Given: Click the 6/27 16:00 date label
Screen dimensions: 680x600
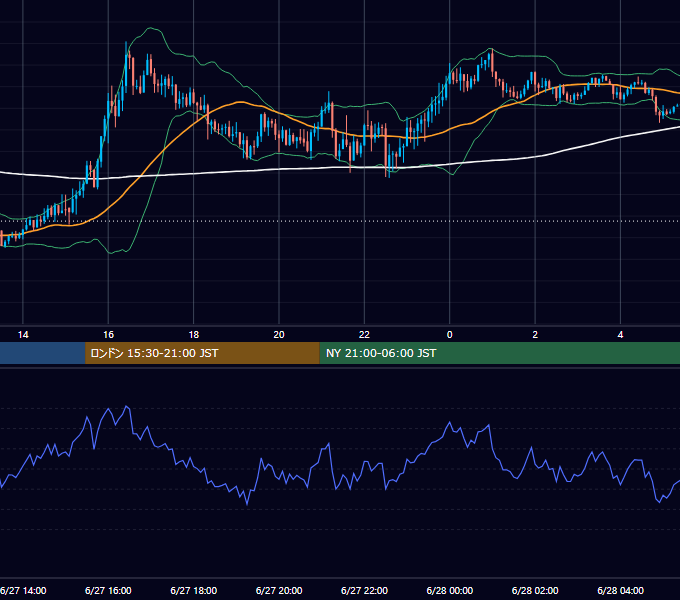Looking at the screenshot, I should click(x=108, y=590).
